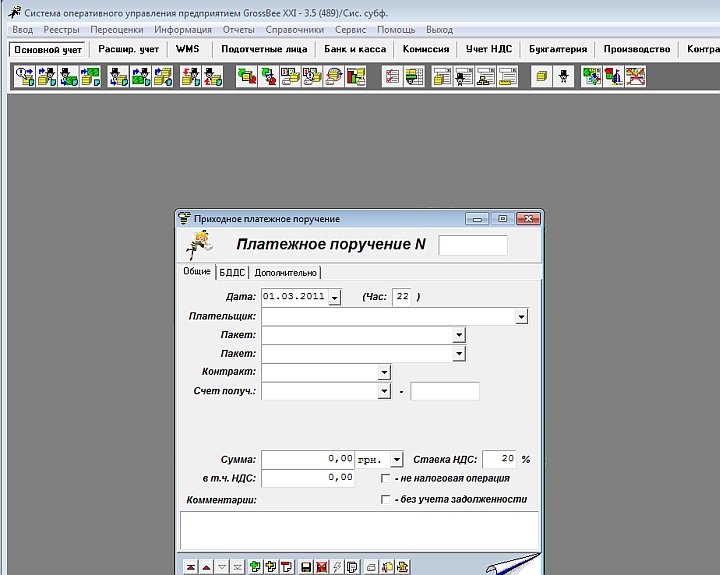Open the currency 'грн.' dropdown
Image resolution: width=720 pixels, height=575 pixels.
[x=397, y=459]
